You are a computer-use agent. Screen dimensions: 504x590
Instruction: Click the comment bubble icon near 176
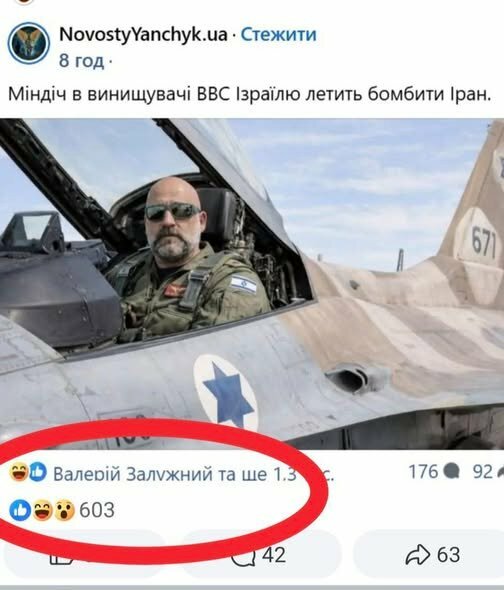pyautogui.click(x=451, y=472)
